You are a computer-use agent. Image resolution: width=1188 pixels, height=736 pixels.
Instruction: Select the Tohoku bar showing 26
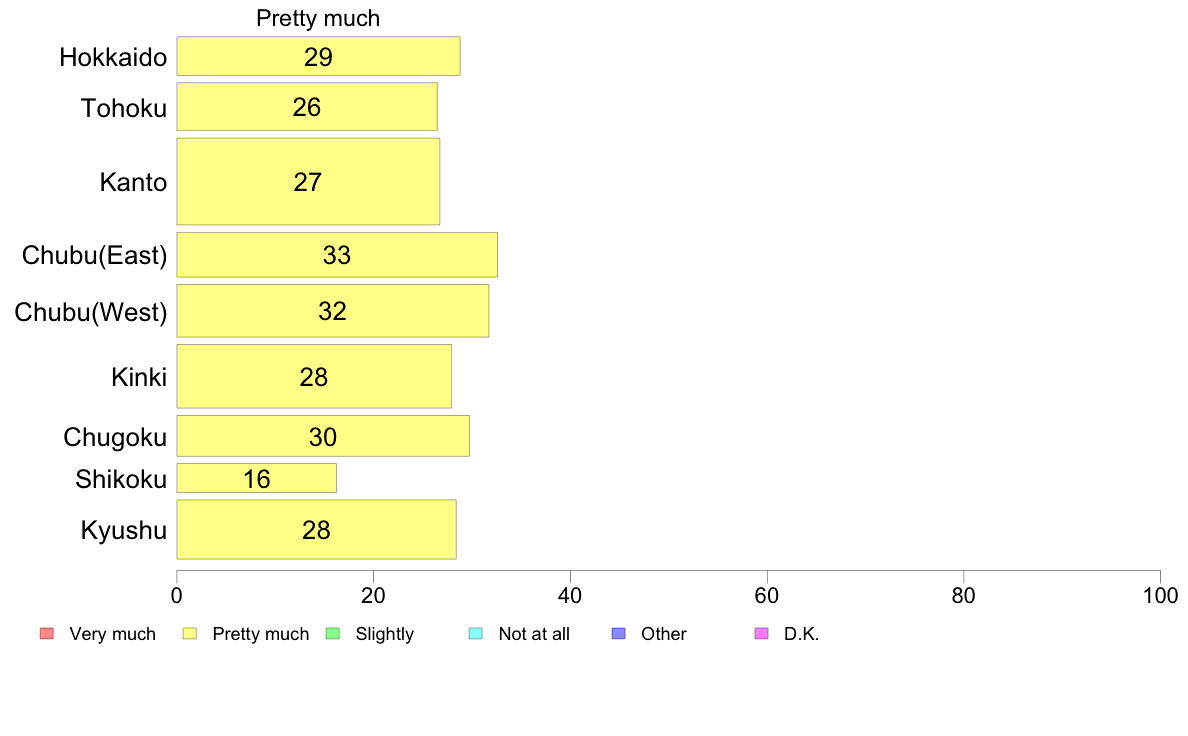(x=307, y=107)
